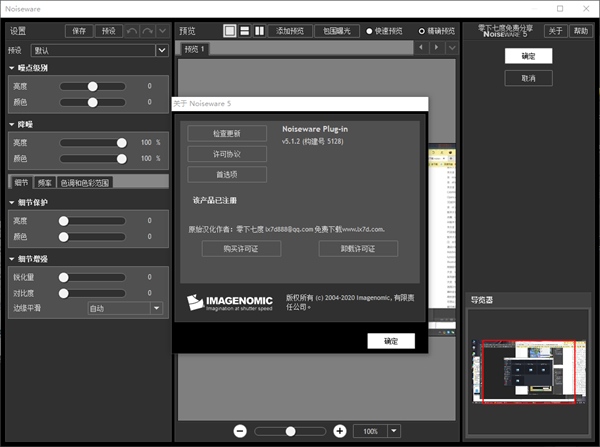Click the zoom out minus icon

point(240,431)
